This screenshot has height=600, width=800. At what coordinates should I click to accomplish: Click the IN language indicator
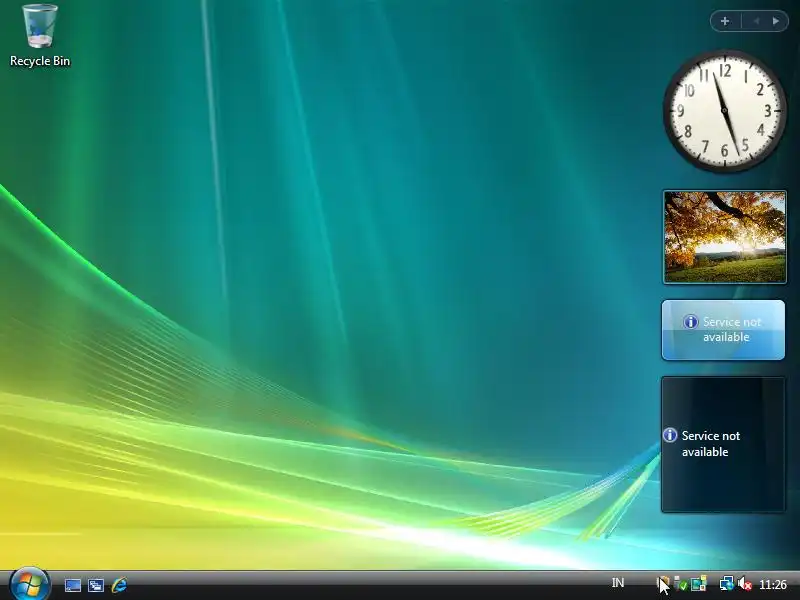[618, 583]
